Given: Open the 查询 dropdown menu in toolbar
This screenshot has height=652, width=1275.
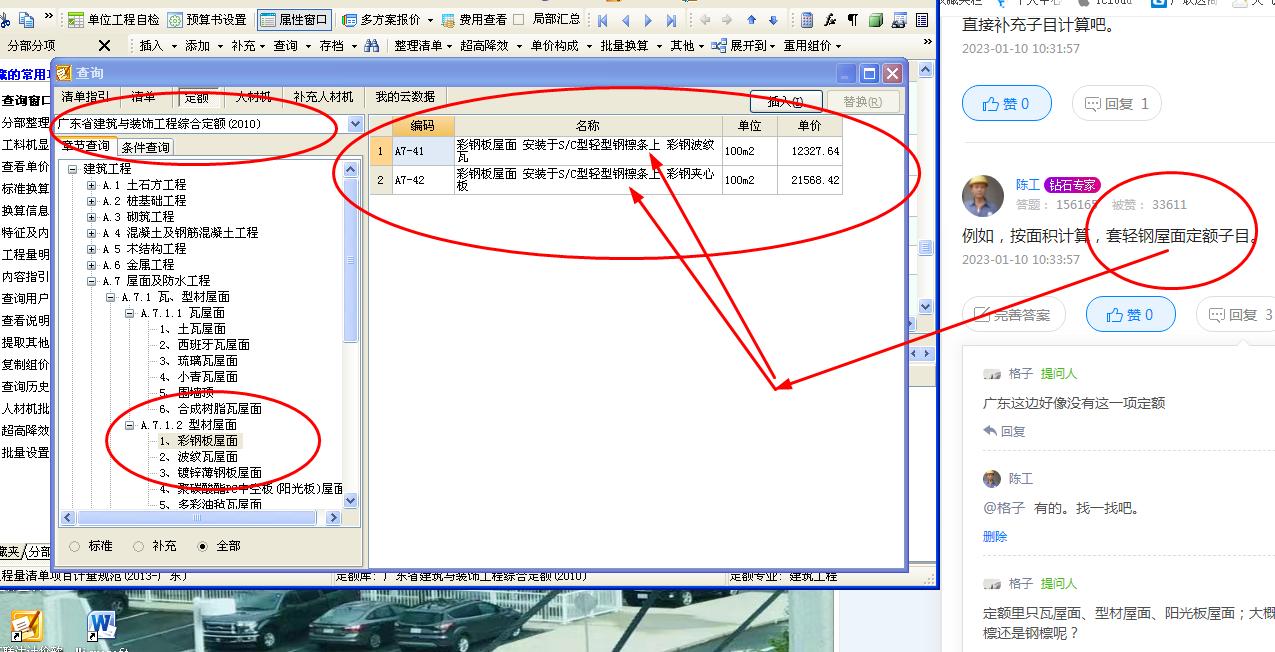Looking at the screenshot, I should tap(292, 46).
